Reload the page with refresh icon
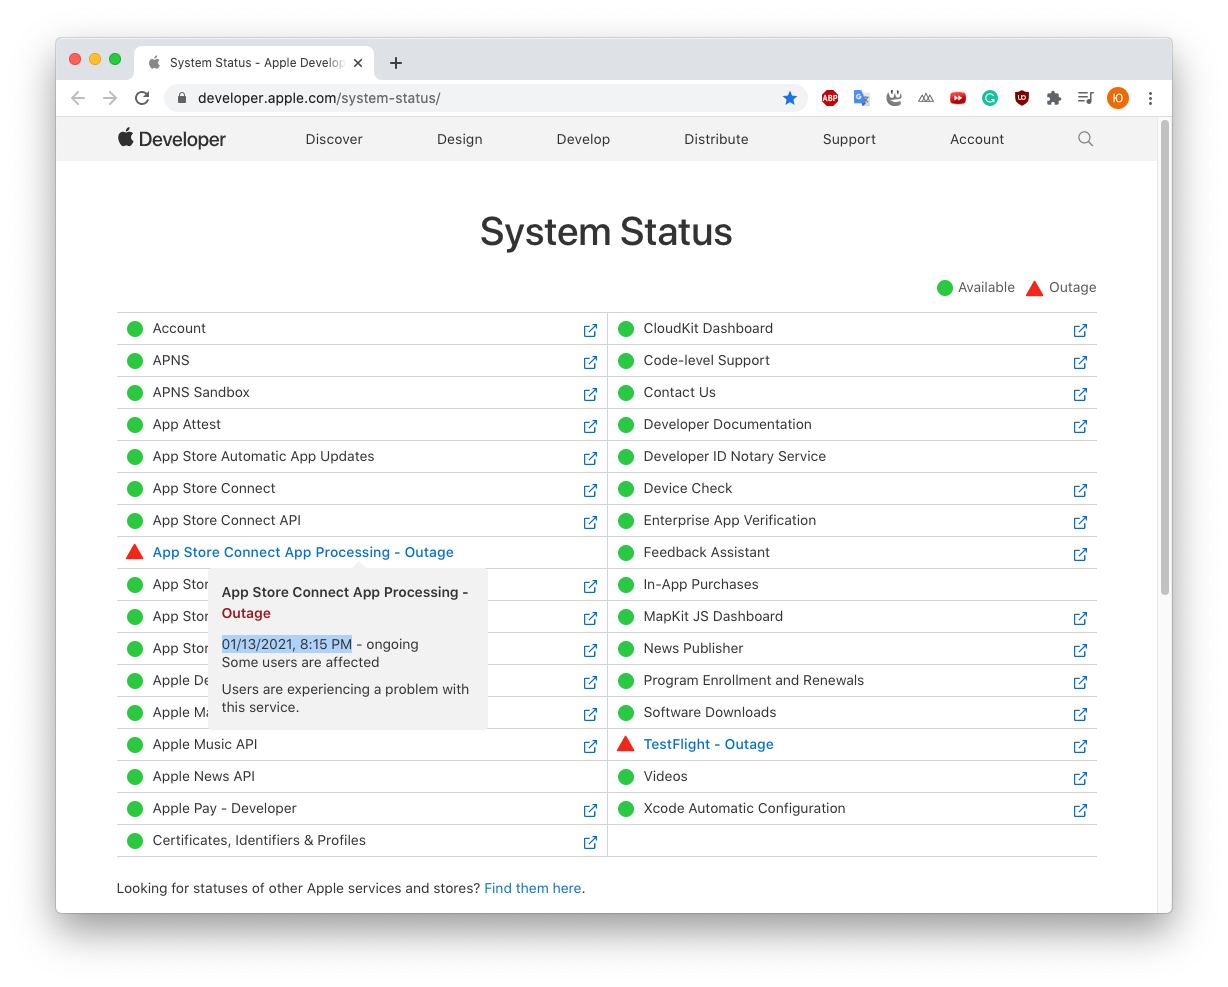Image resolution: width=1228 pixels, height=987 pixels. pos(142,98)
